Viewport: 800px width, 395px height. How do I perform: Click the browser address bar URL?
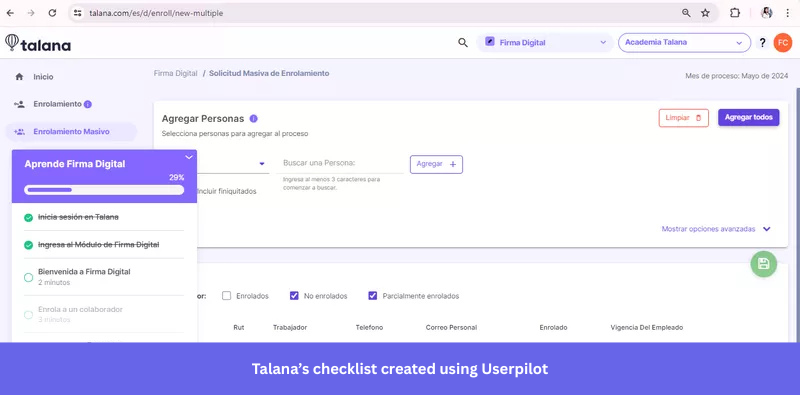(x=156, y=13)
